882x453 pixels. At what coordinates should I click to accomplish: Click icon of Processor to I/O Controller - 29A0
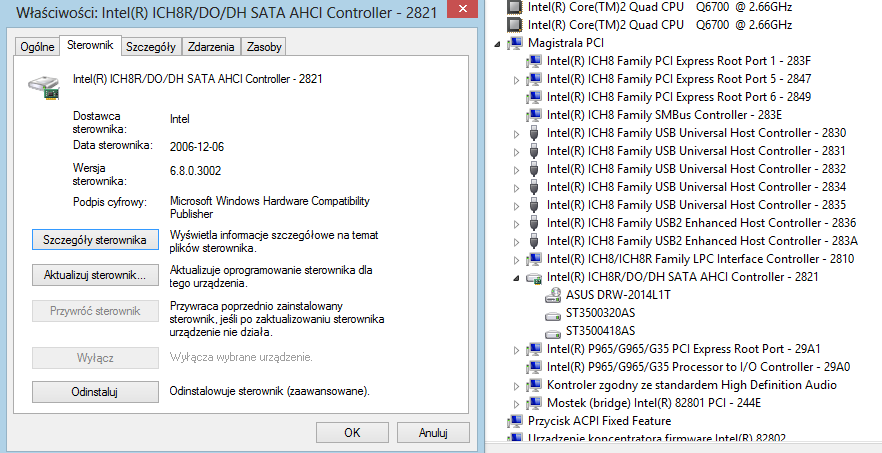click(534, 367)
